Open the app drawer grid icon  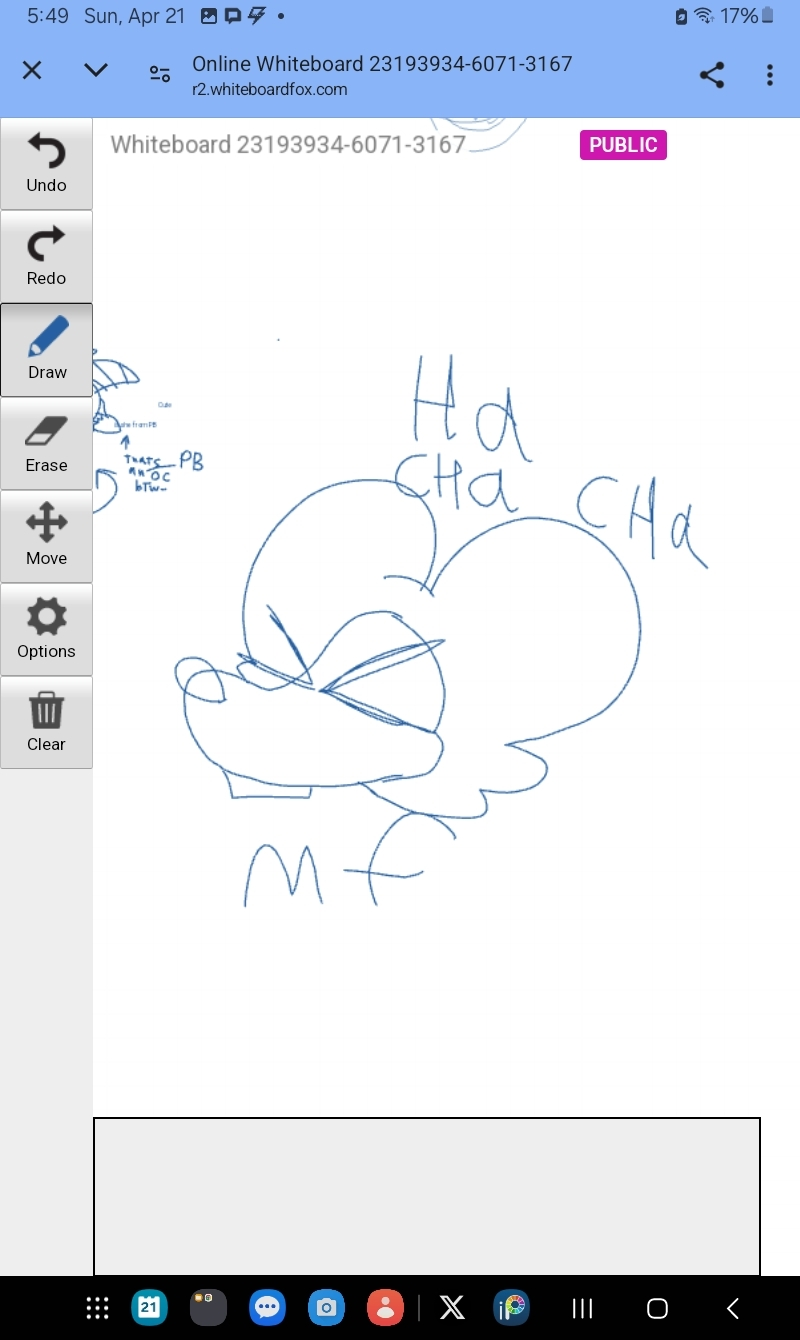pos(97,1308)
